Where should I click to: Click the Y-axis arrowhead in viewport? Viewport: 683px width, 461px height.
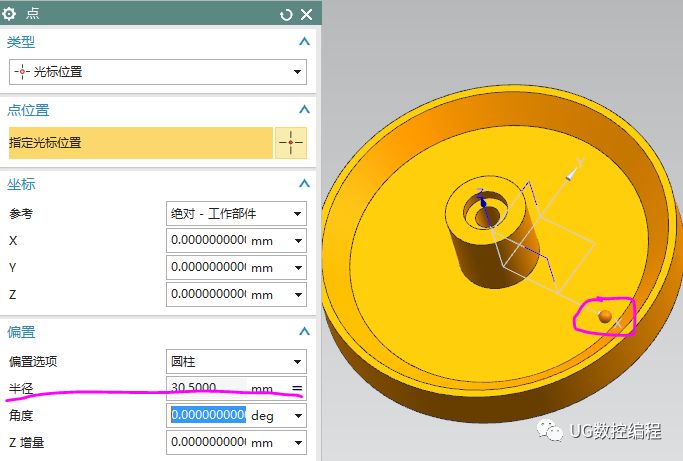tap(572, 175)
